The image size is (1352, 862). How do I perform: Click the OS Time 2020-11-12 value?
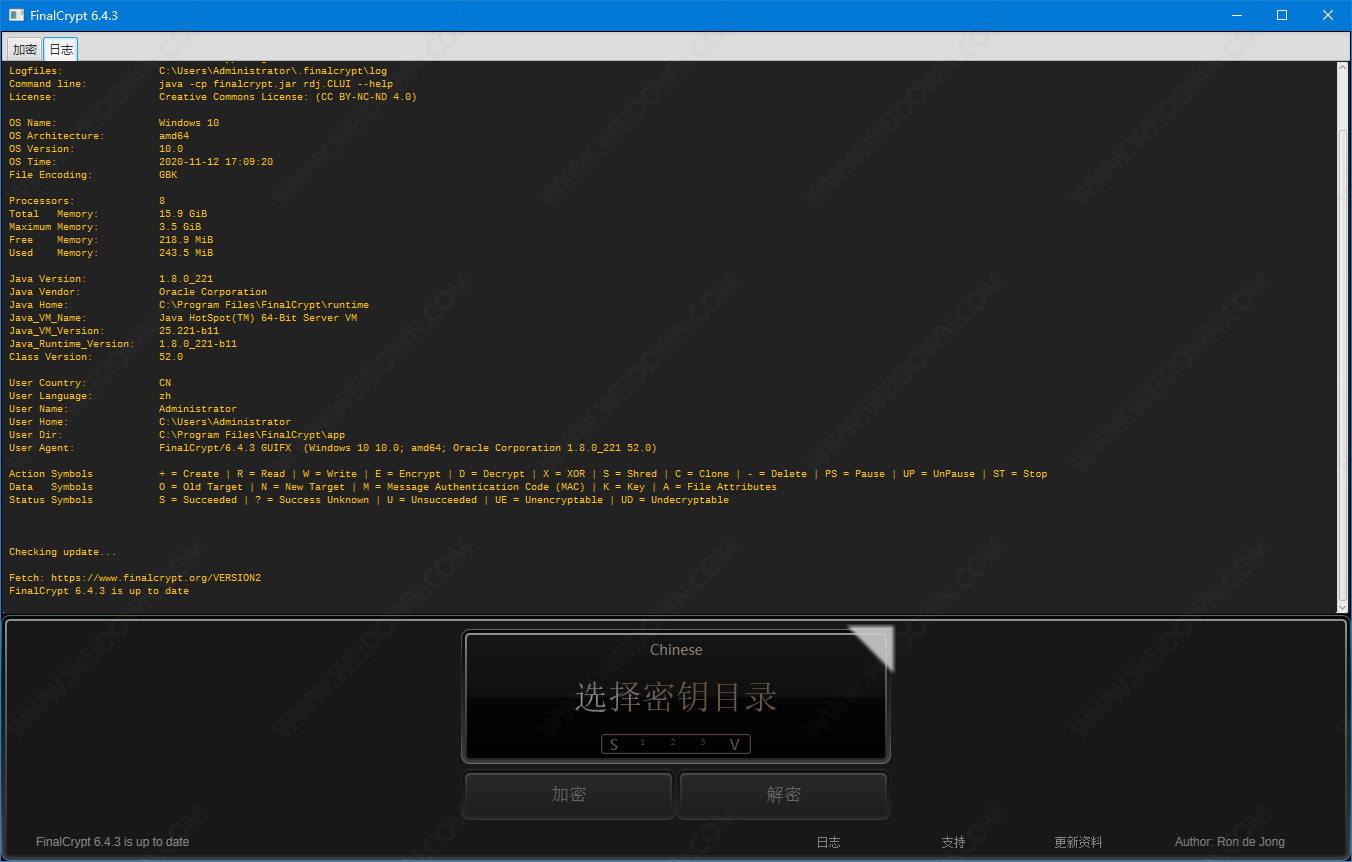[x=216, y=162]
